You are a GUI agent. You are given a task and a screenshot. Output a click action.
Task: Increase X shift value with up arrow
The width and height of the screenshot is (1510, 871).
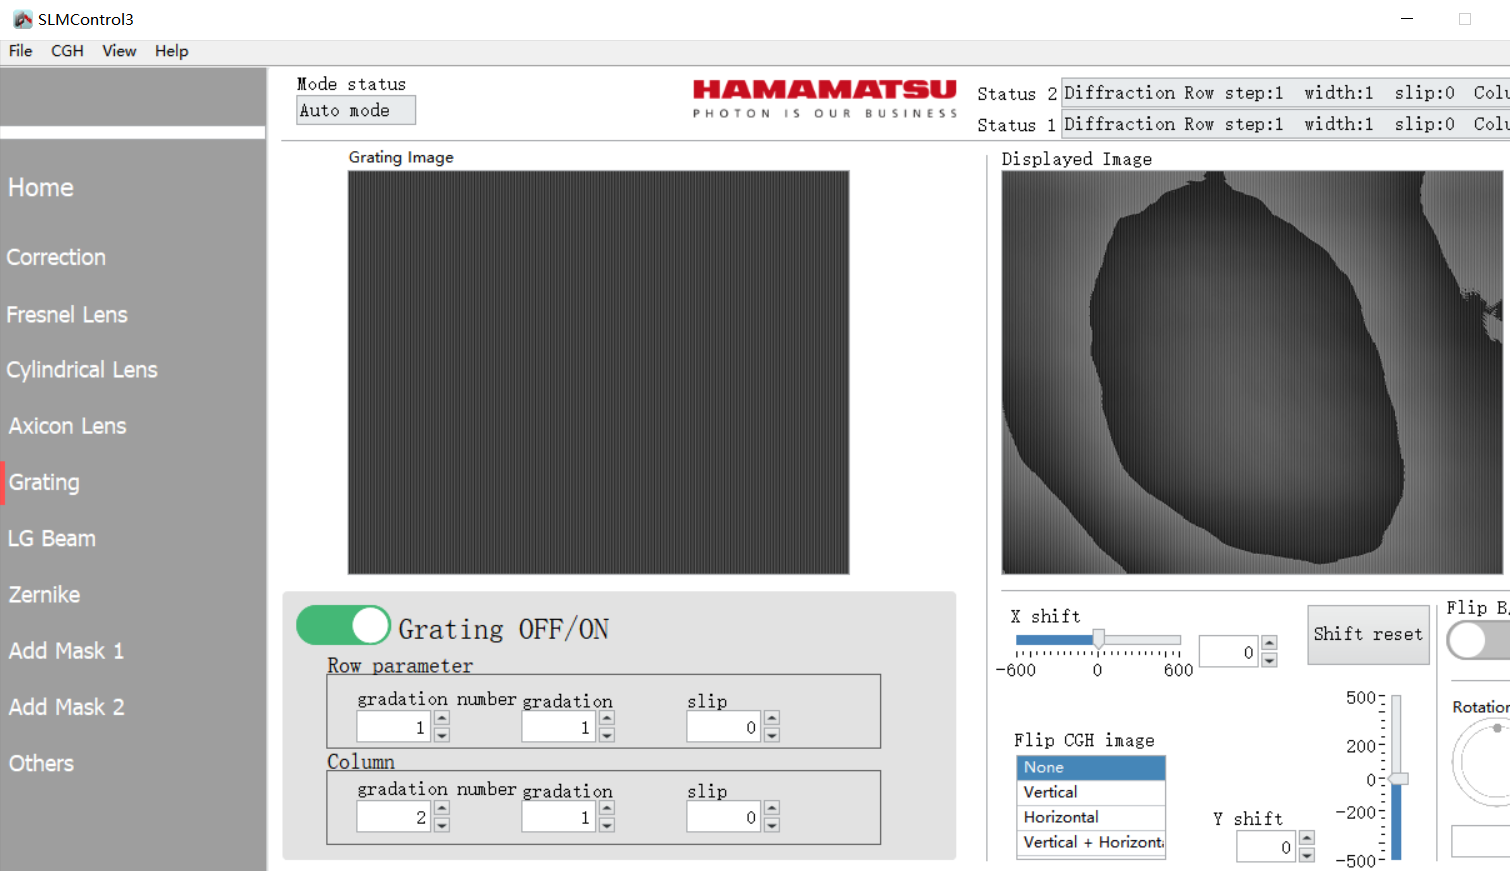1269,644
